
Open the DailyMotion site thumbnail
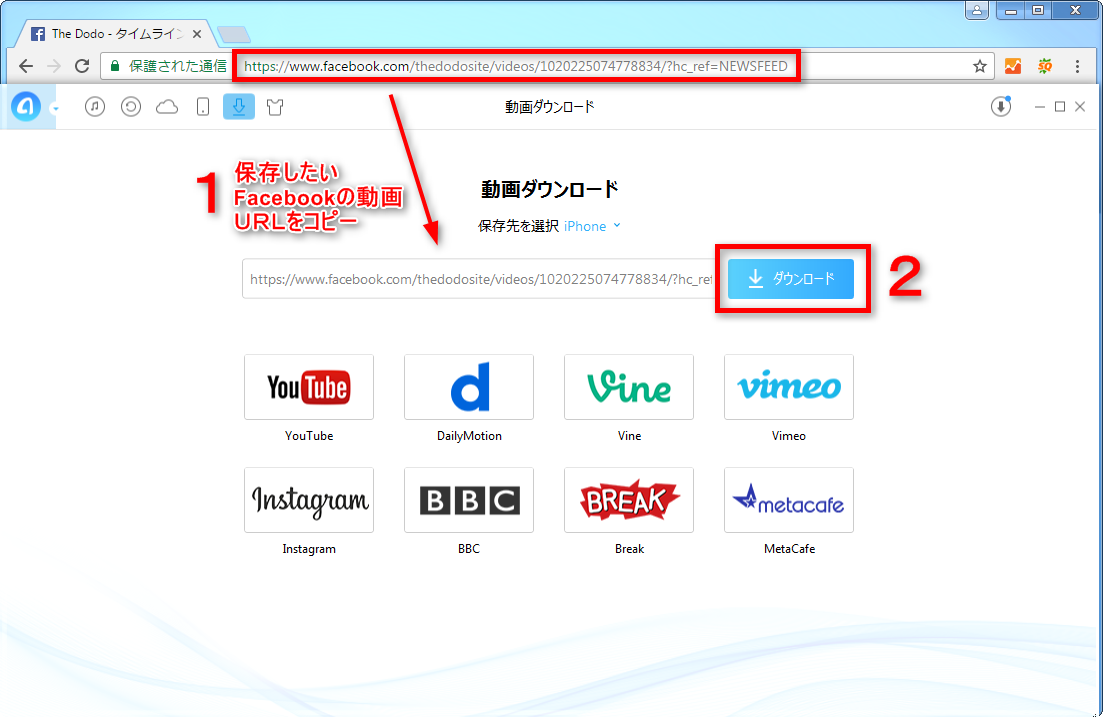click(468, 387)
